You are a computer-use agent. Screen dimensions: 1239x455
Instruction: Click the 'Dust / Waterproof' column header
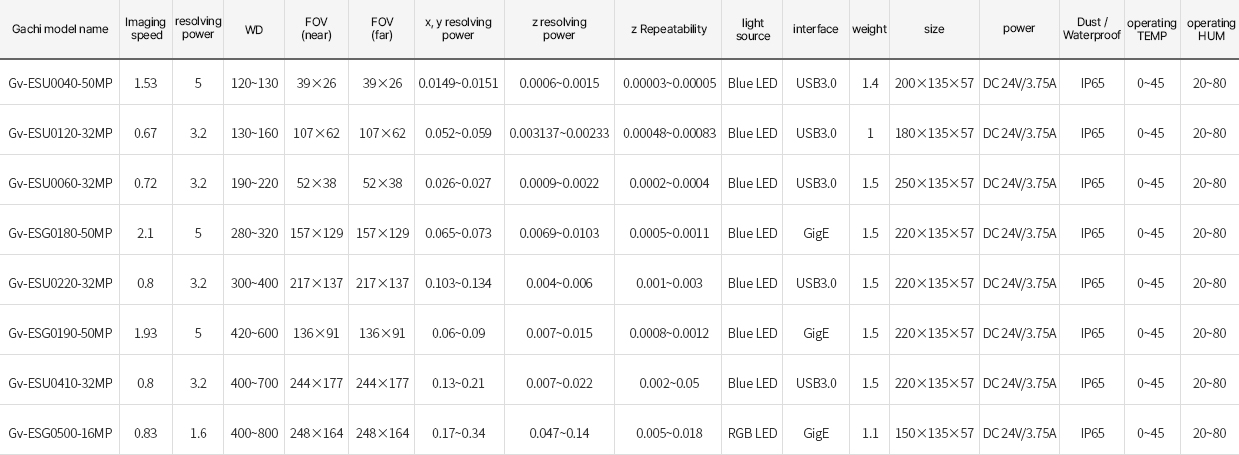1092,29
